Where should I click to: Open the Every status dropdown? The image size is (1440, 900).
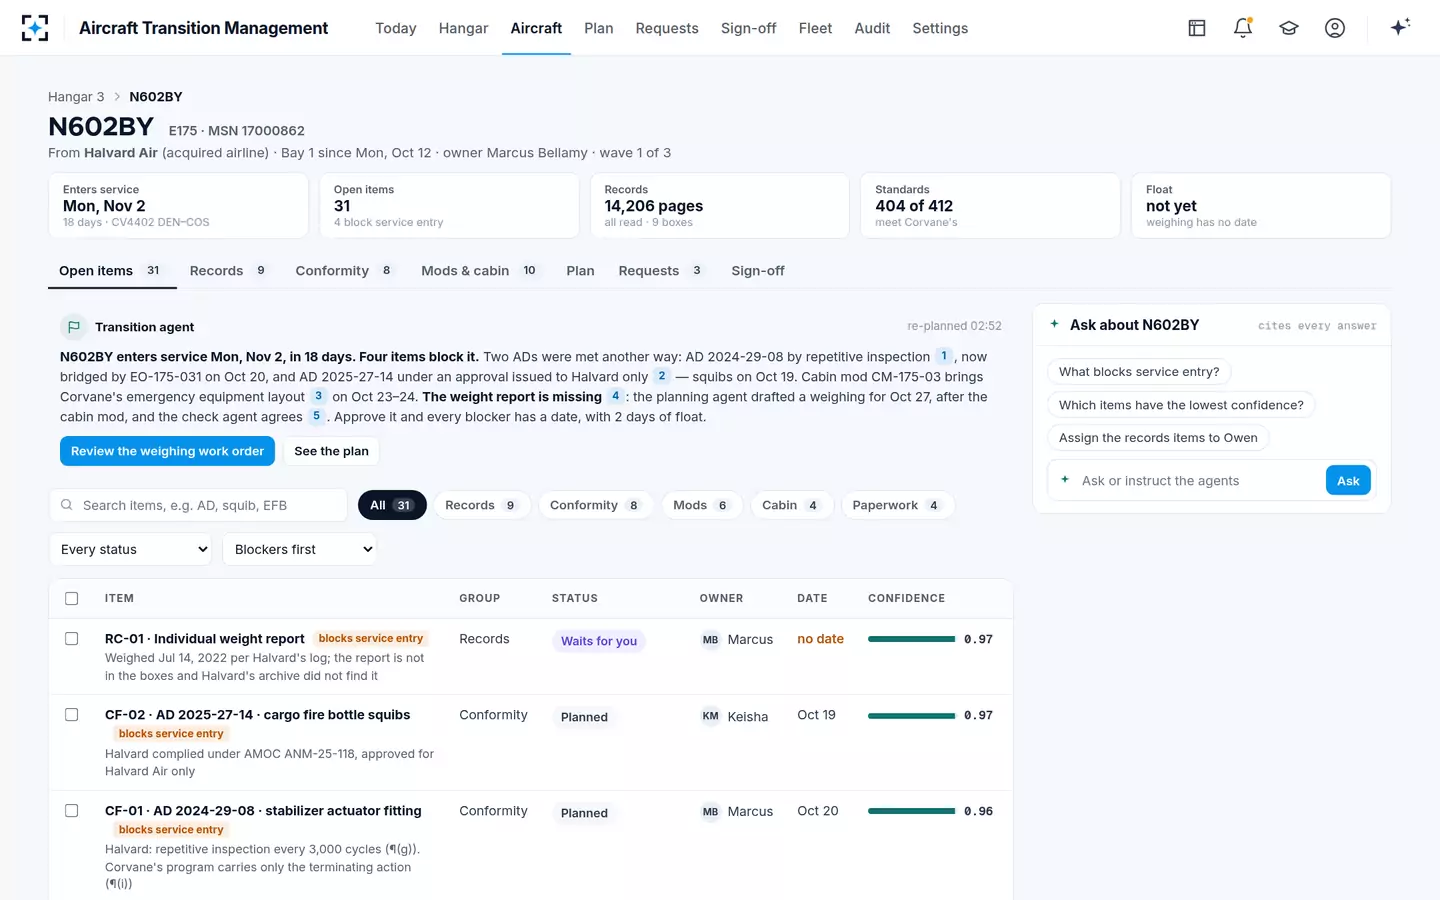point(130,549)
